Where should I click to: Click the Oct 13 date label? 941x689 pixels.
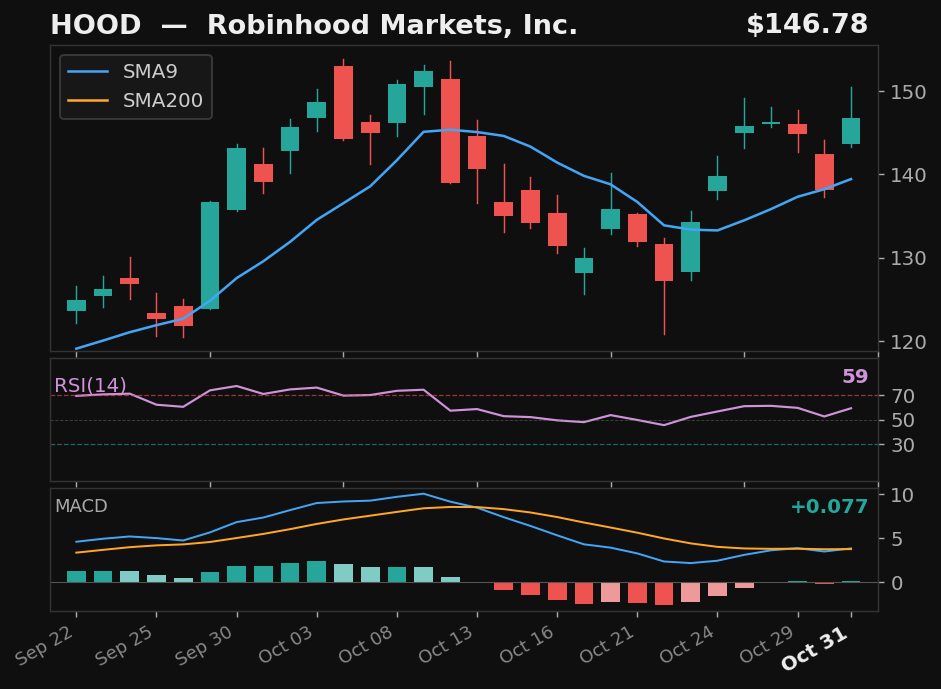(x=446, y=645)
